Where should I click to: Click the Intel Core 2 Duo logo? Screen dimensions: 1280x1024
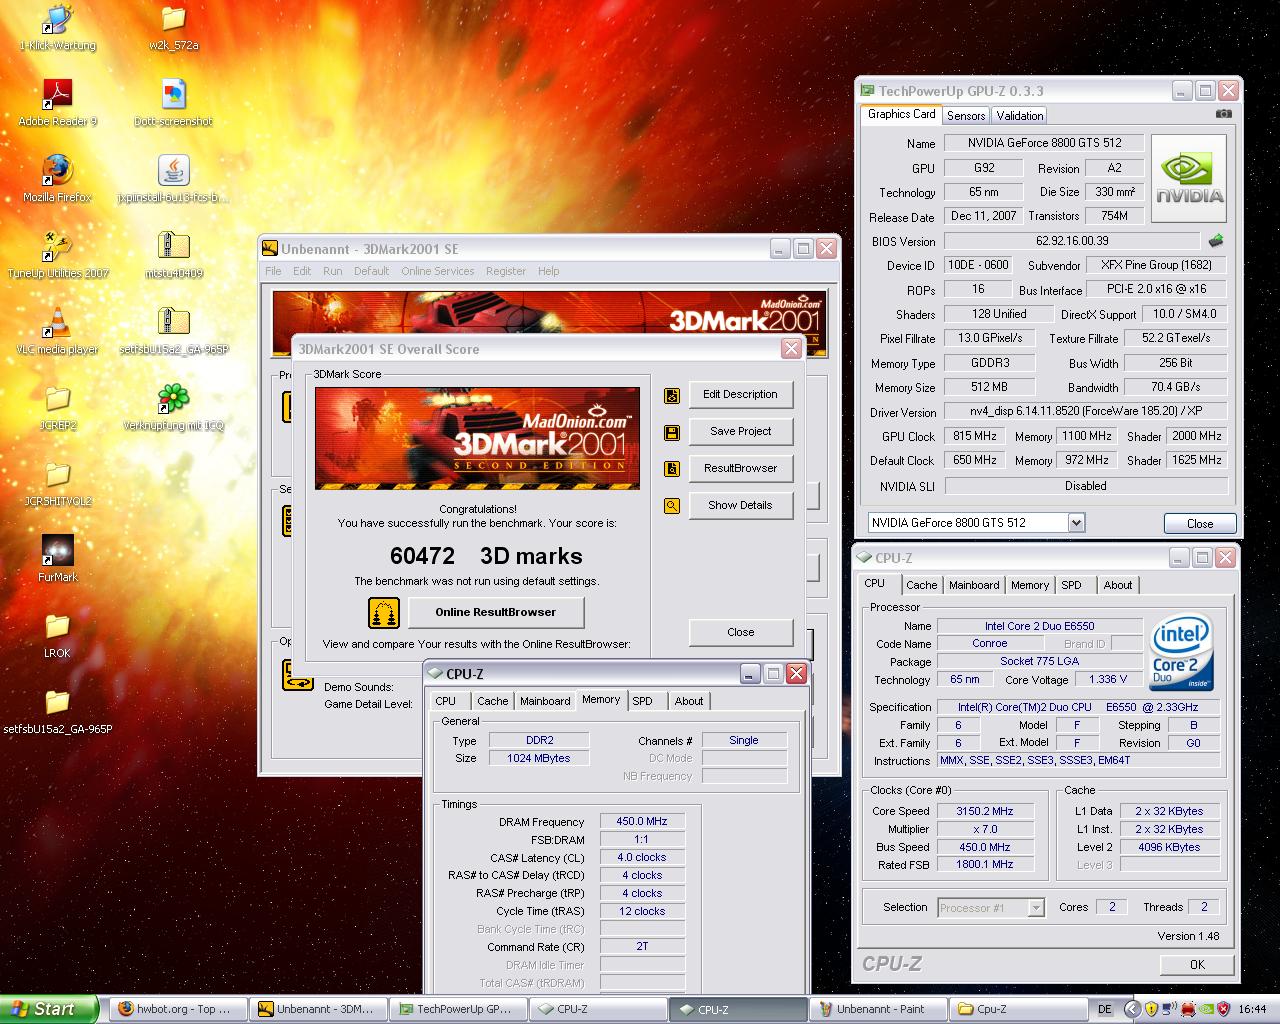pos(1181,652)
